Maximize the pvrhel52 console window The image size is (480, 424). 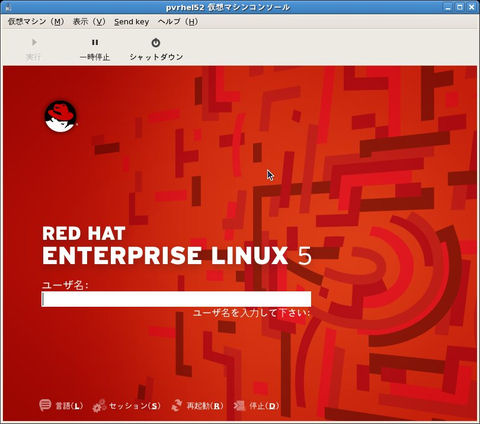tap(460, 7)
